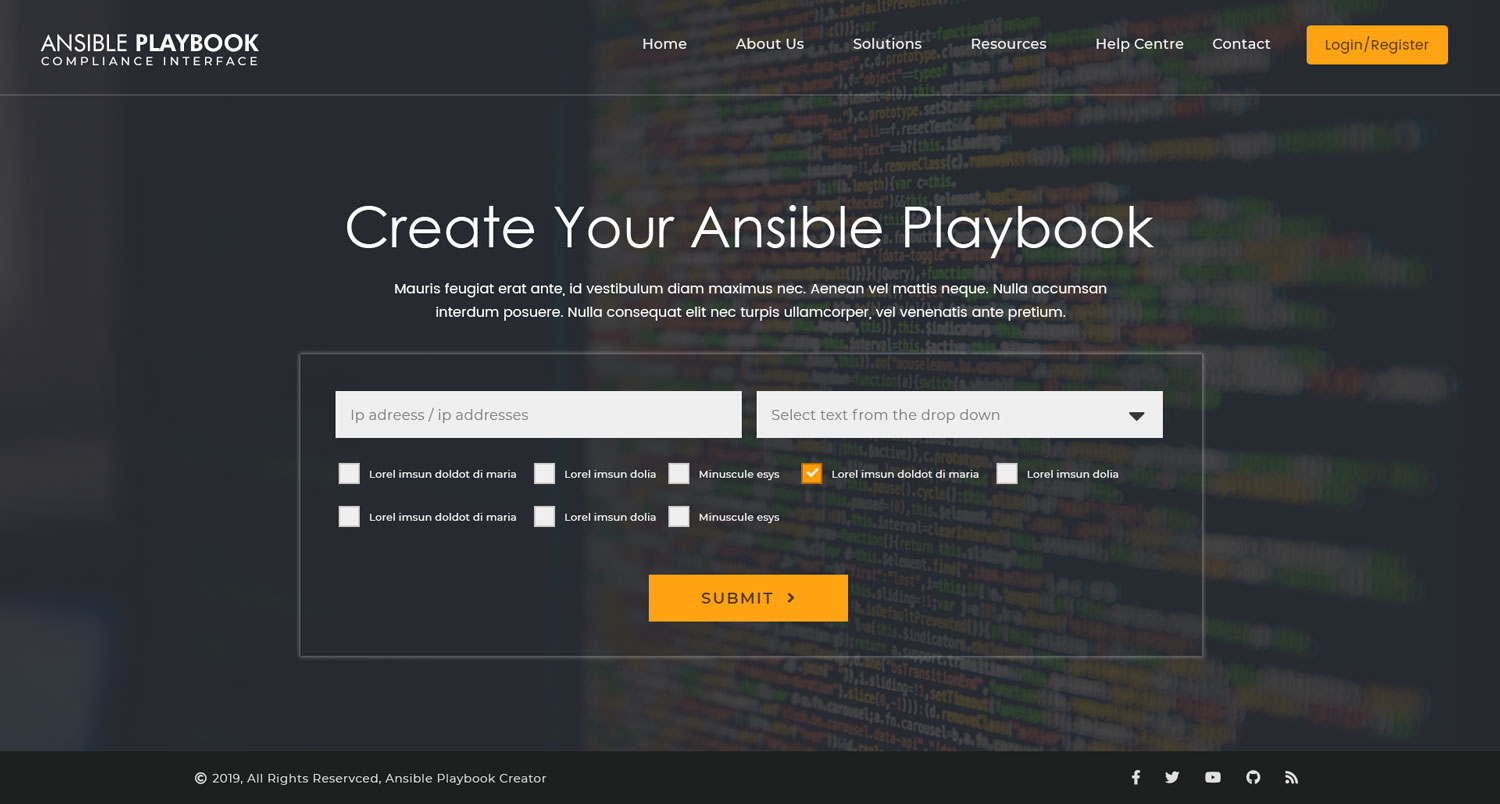1500x804 pixels.
Task: Click 'Create Your Ansible Playbook' heading
Action: [749, 227]
